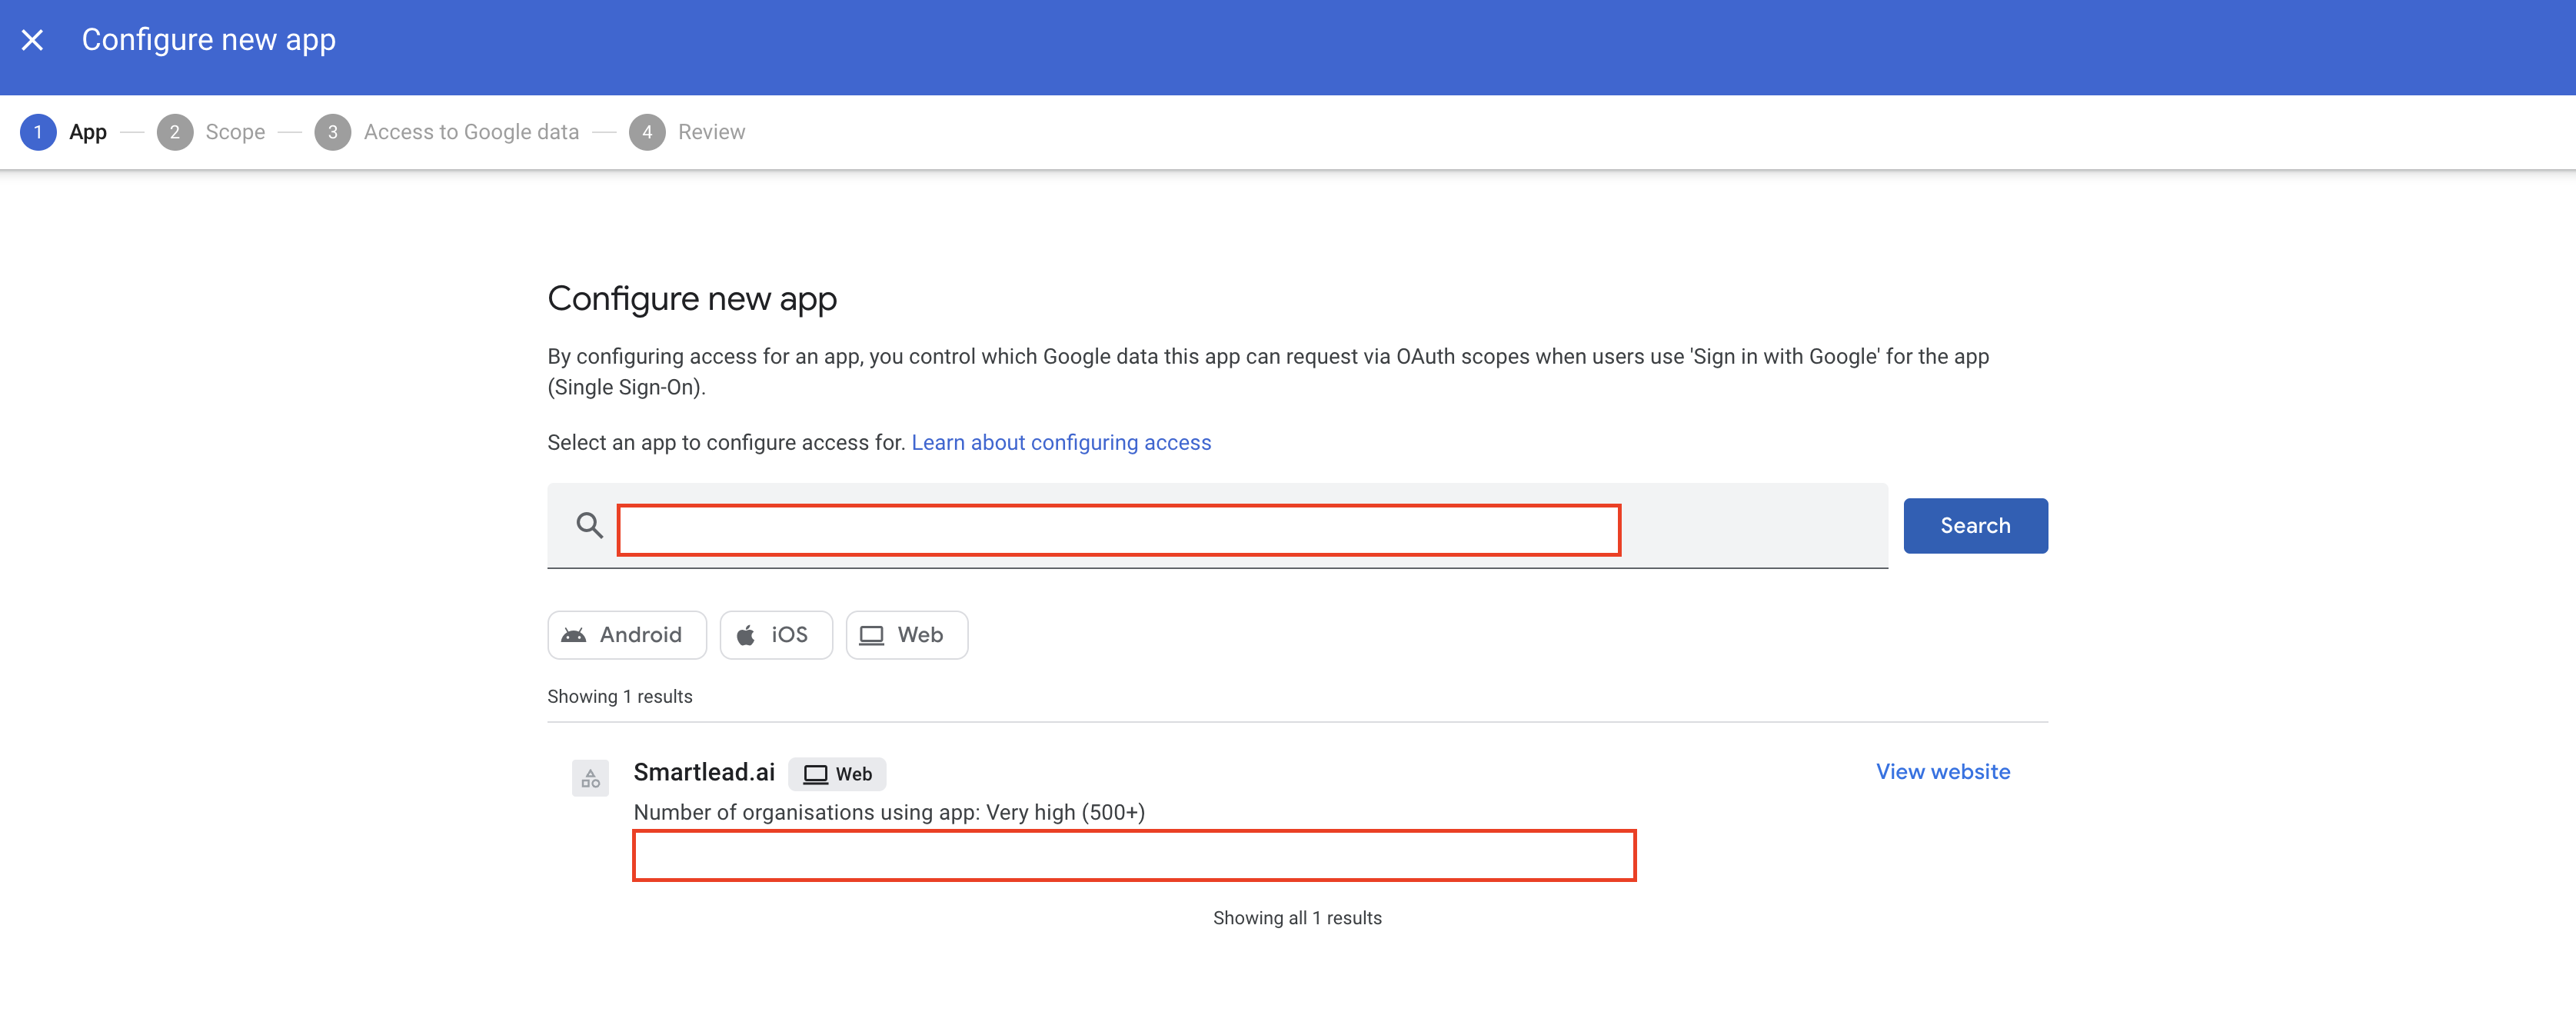Close the Configure new app dialog

click(32, 40)
